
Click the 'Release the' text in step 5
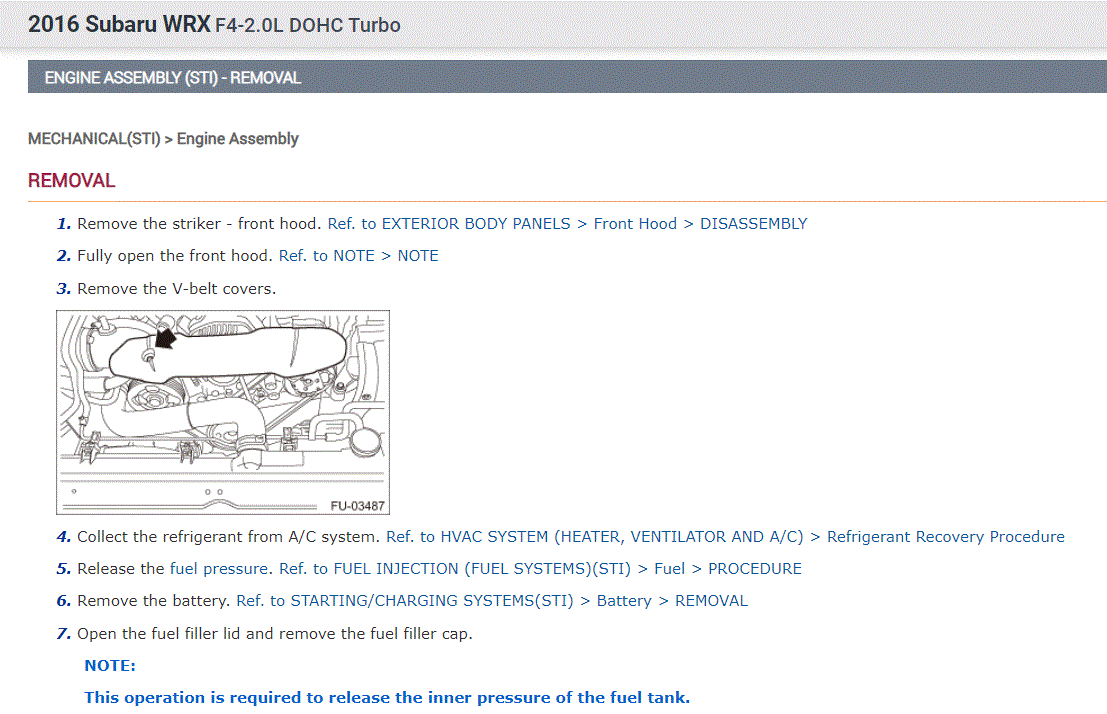coord(121,569)
